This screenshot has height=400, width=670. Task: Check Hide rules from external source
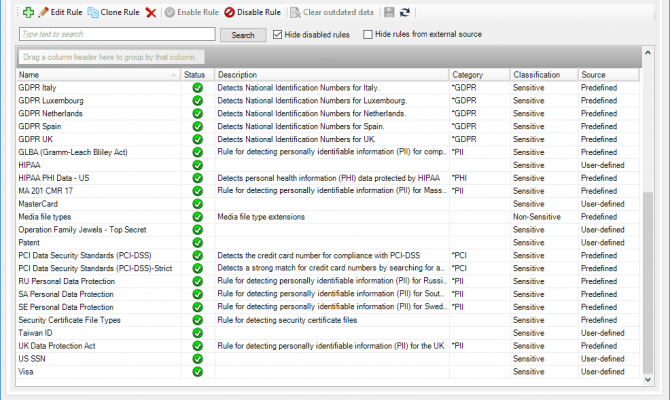(x=367, y=34)
